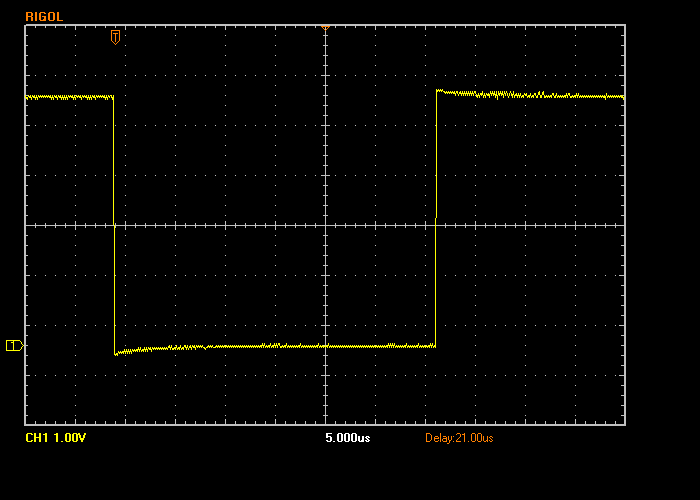Click where rising edge crosses the horizontal center axis
Image resolution: width=700 pixels, height=500 pixels.
click(436, 225)
